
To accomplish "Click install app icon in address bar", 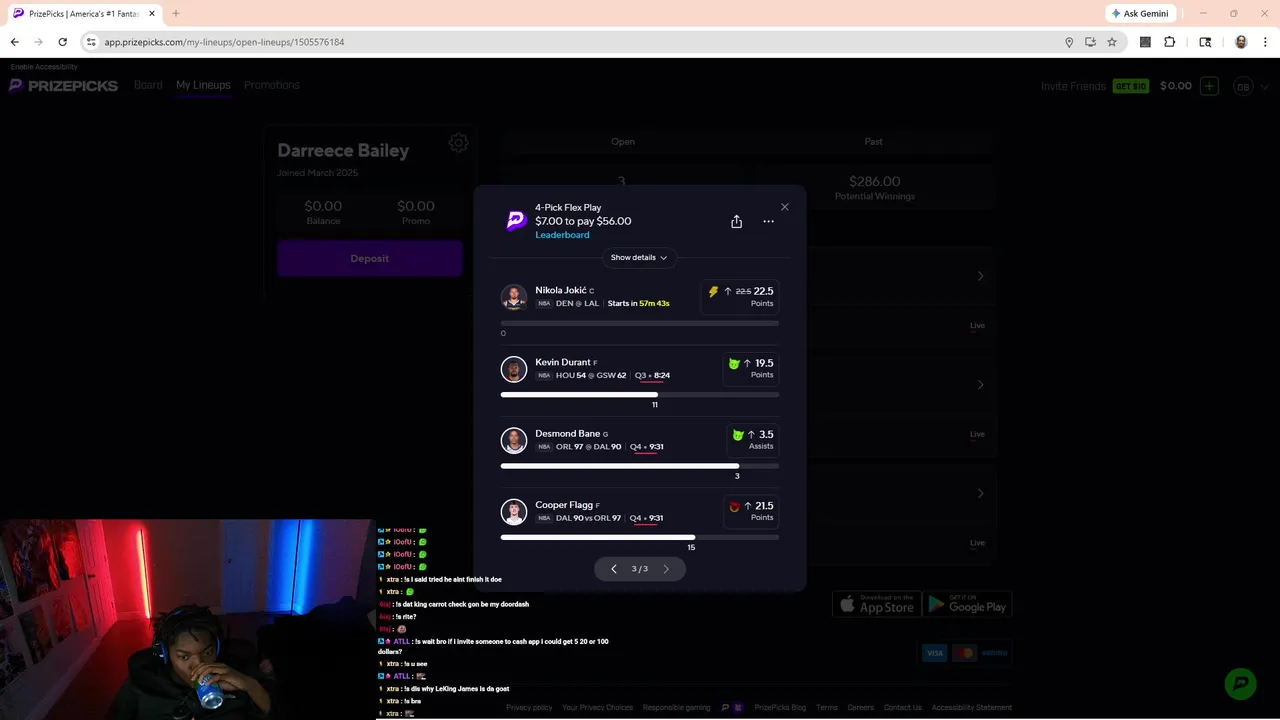I will 1090,42.
